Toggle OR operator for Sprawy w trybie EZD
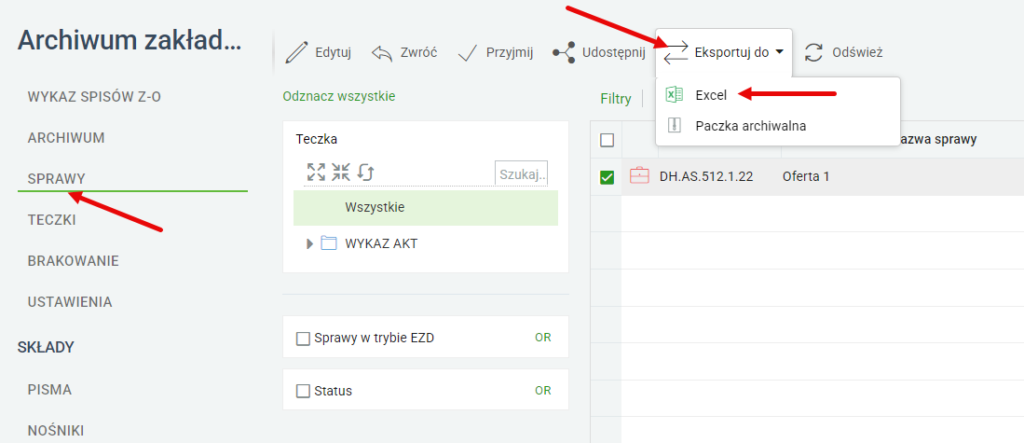1024x443 pixels. click(543, 338)
